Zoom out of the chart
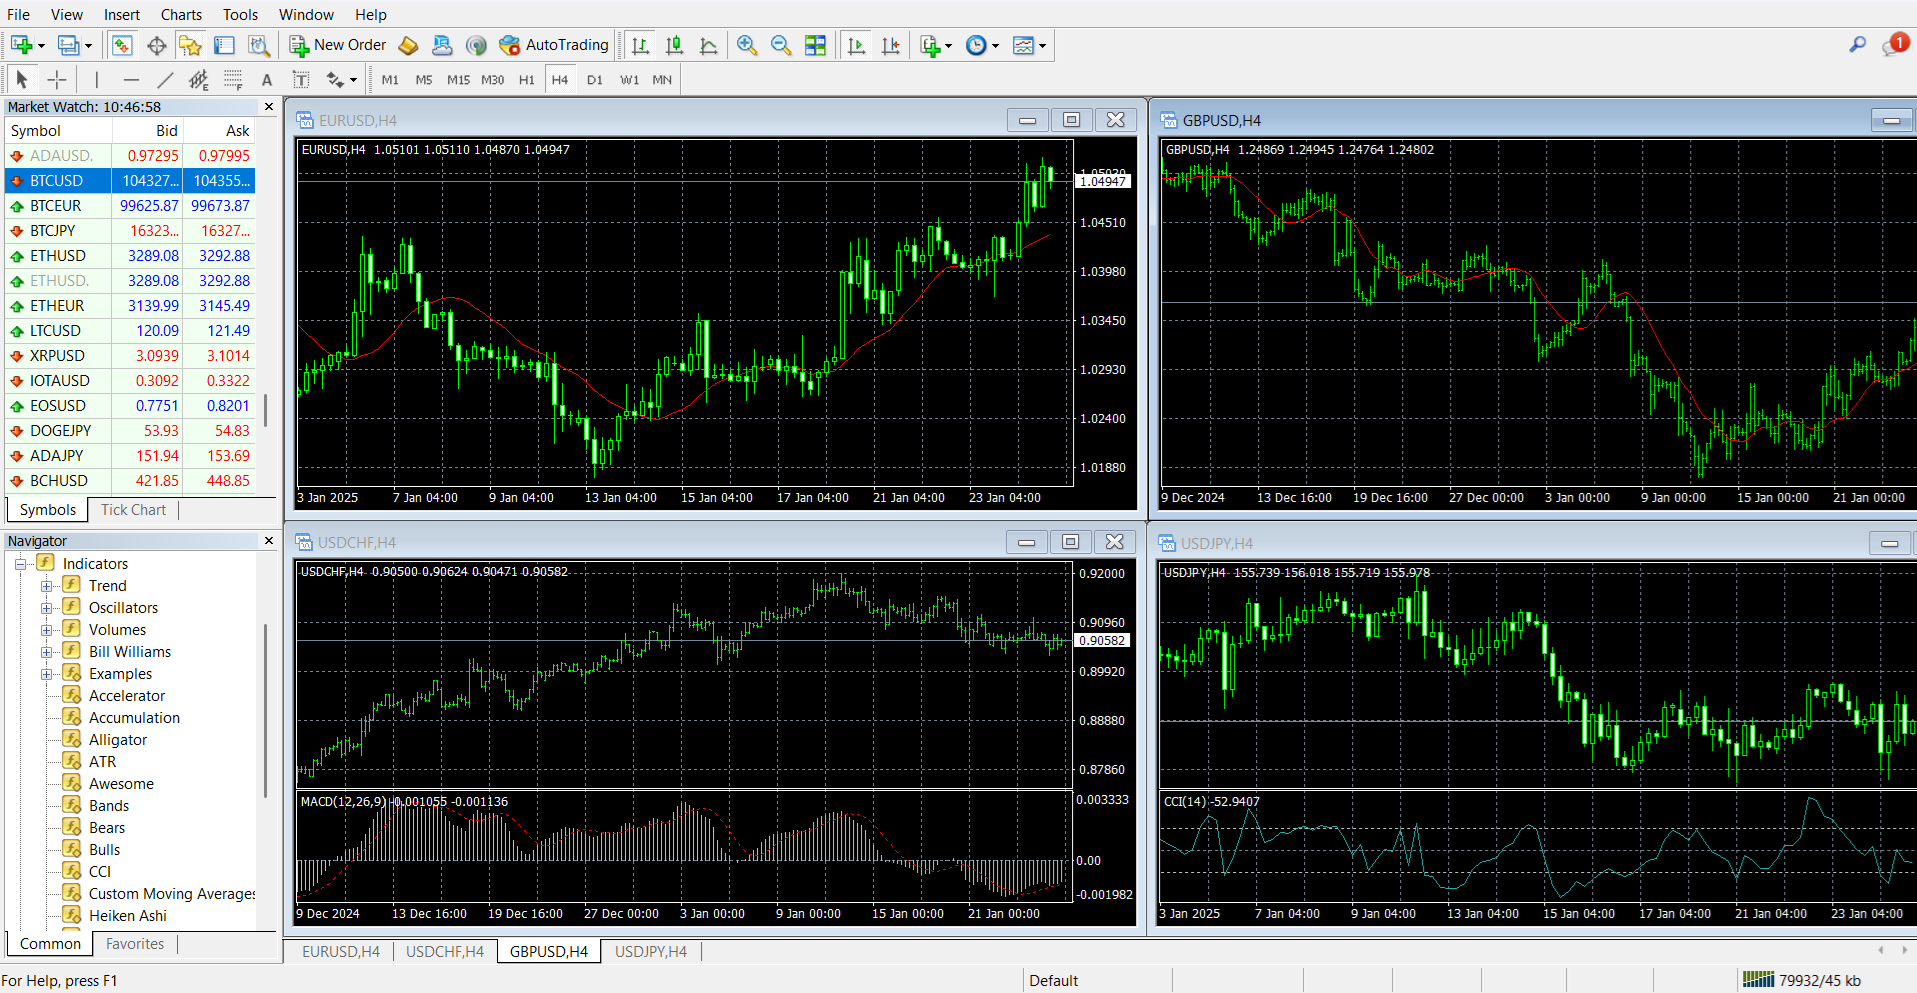The height and width of the screenshot is (993, 1917). (781, 45)
